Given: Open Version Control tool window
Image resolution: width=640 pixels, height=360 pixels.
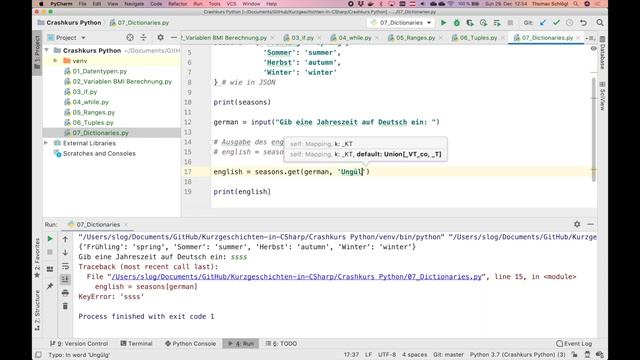Looking at the screenshot, I should point(79,344).
